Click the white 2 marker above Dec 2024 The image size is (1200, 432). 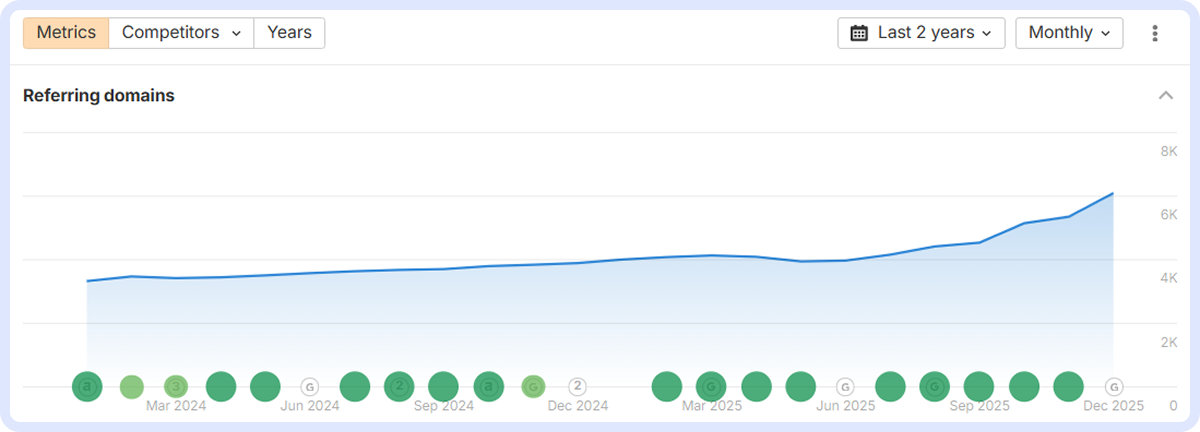[x=577, y=386]
